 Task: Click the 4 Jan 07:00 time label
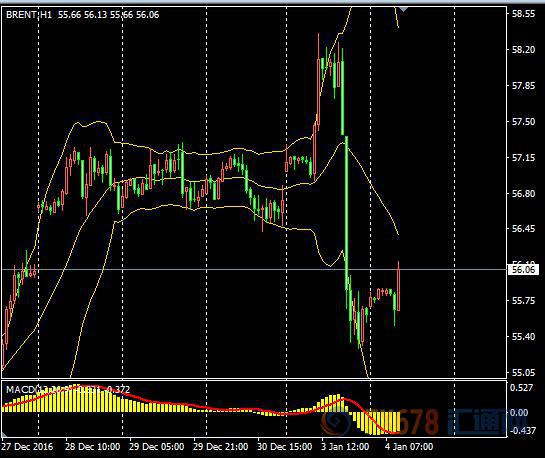(409, 447)
